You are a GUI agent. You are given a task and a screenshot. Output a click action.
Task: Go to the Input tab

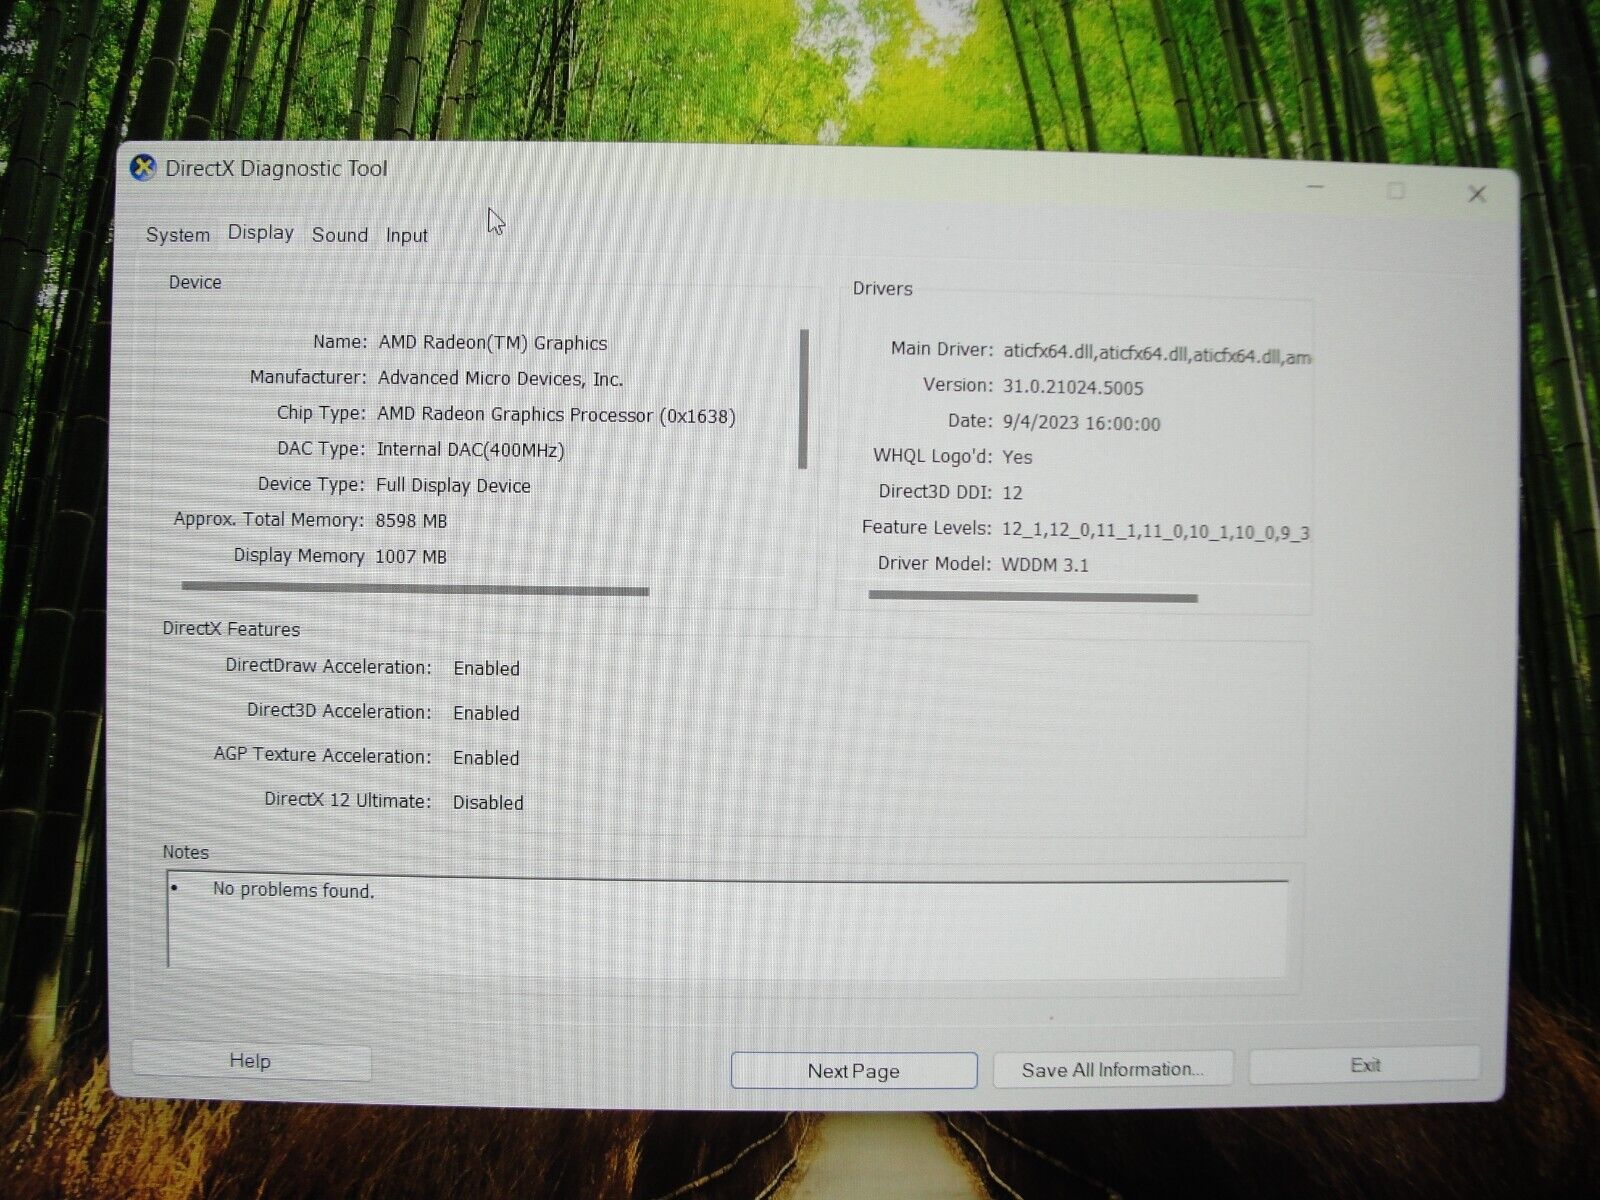[x=407, y=236]
